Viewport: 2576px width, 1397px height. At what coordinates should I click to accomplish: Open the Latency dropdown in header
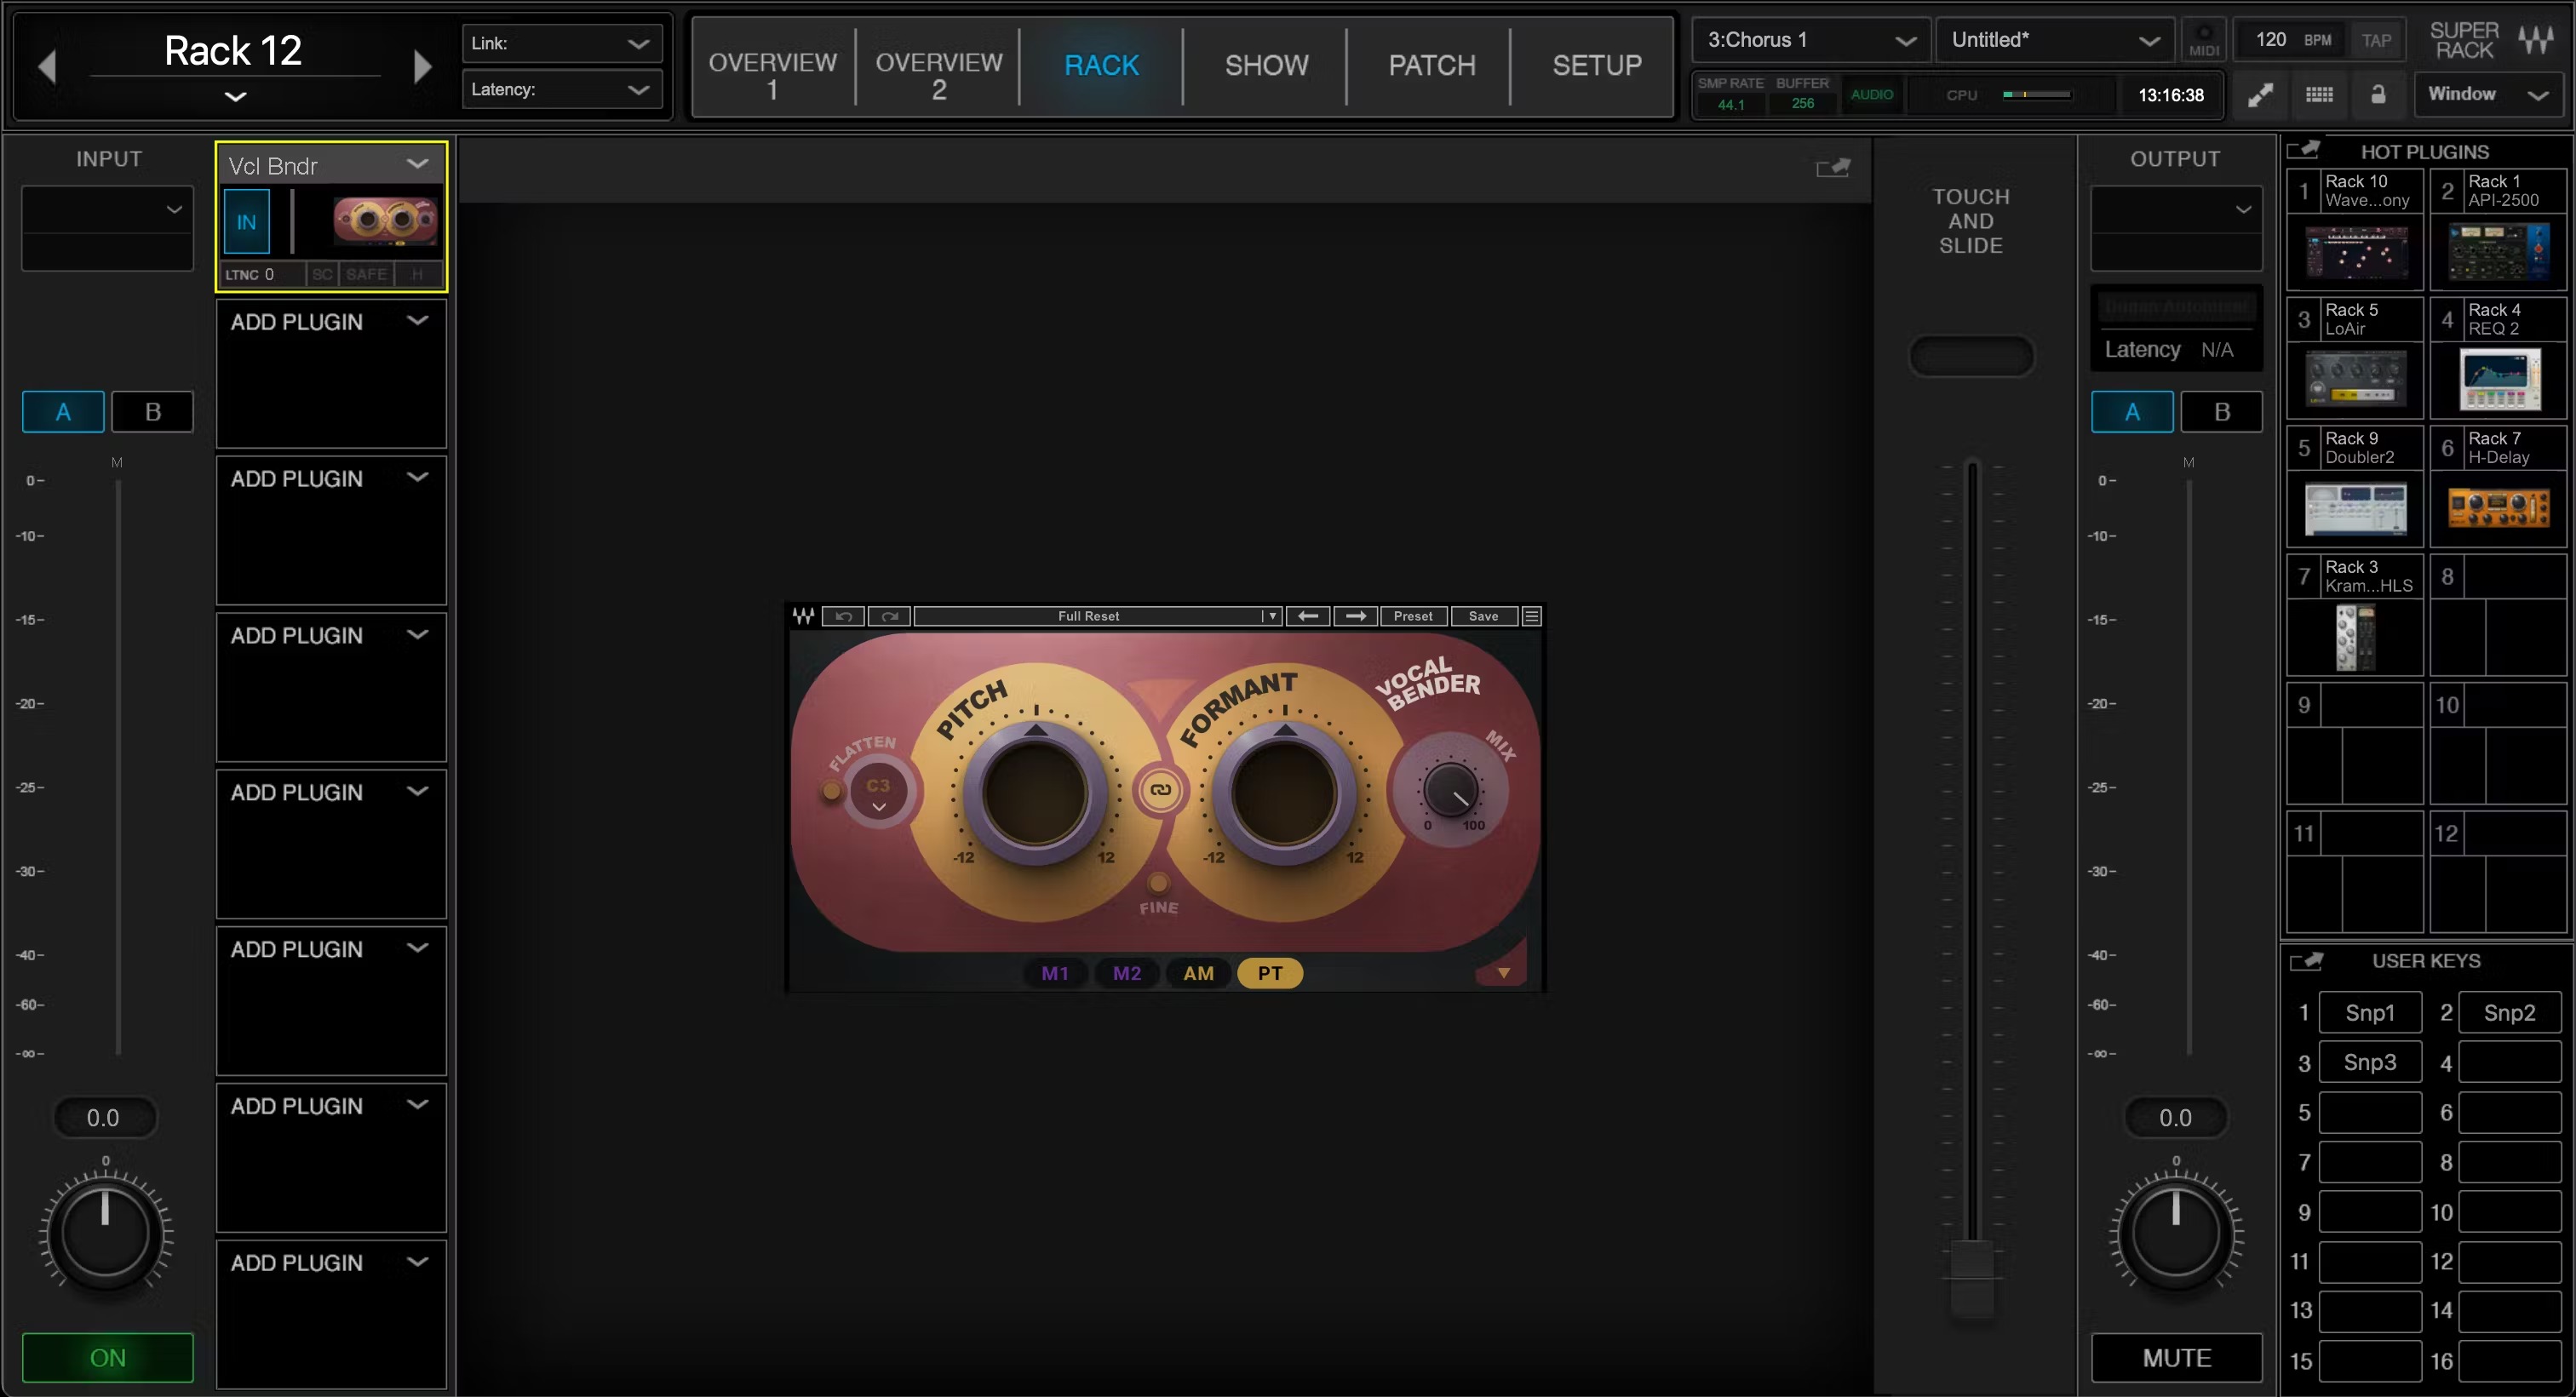tap(561, 89)
